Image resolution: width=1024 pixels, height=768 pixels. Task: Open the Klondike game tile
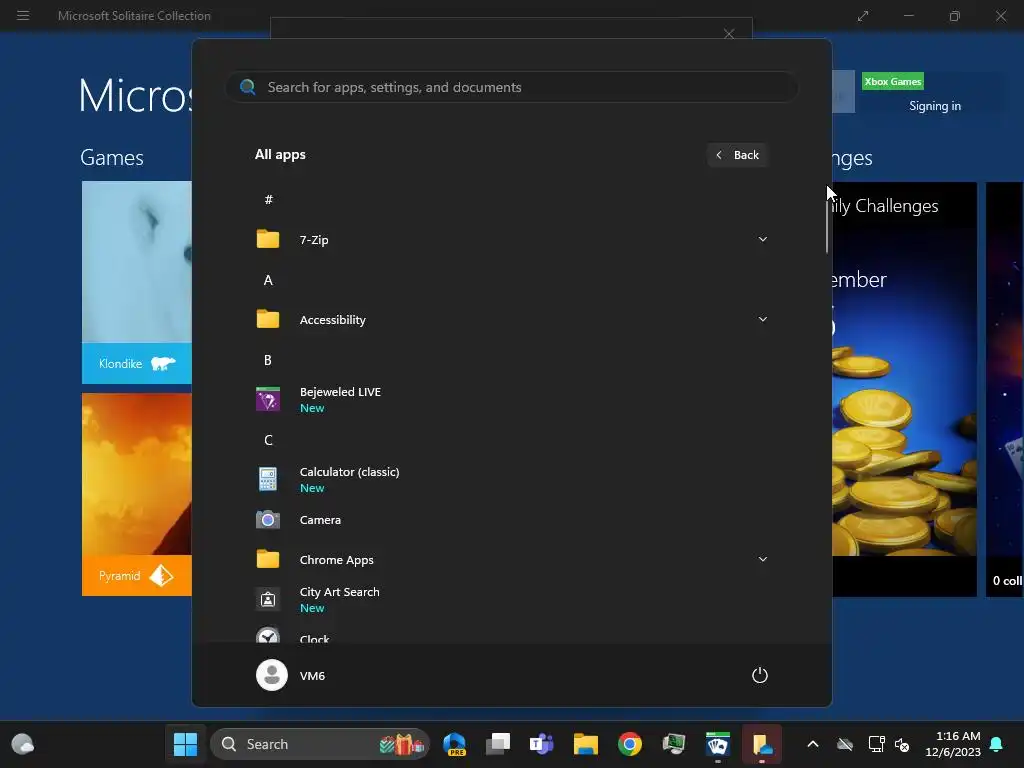click(136, 282)
